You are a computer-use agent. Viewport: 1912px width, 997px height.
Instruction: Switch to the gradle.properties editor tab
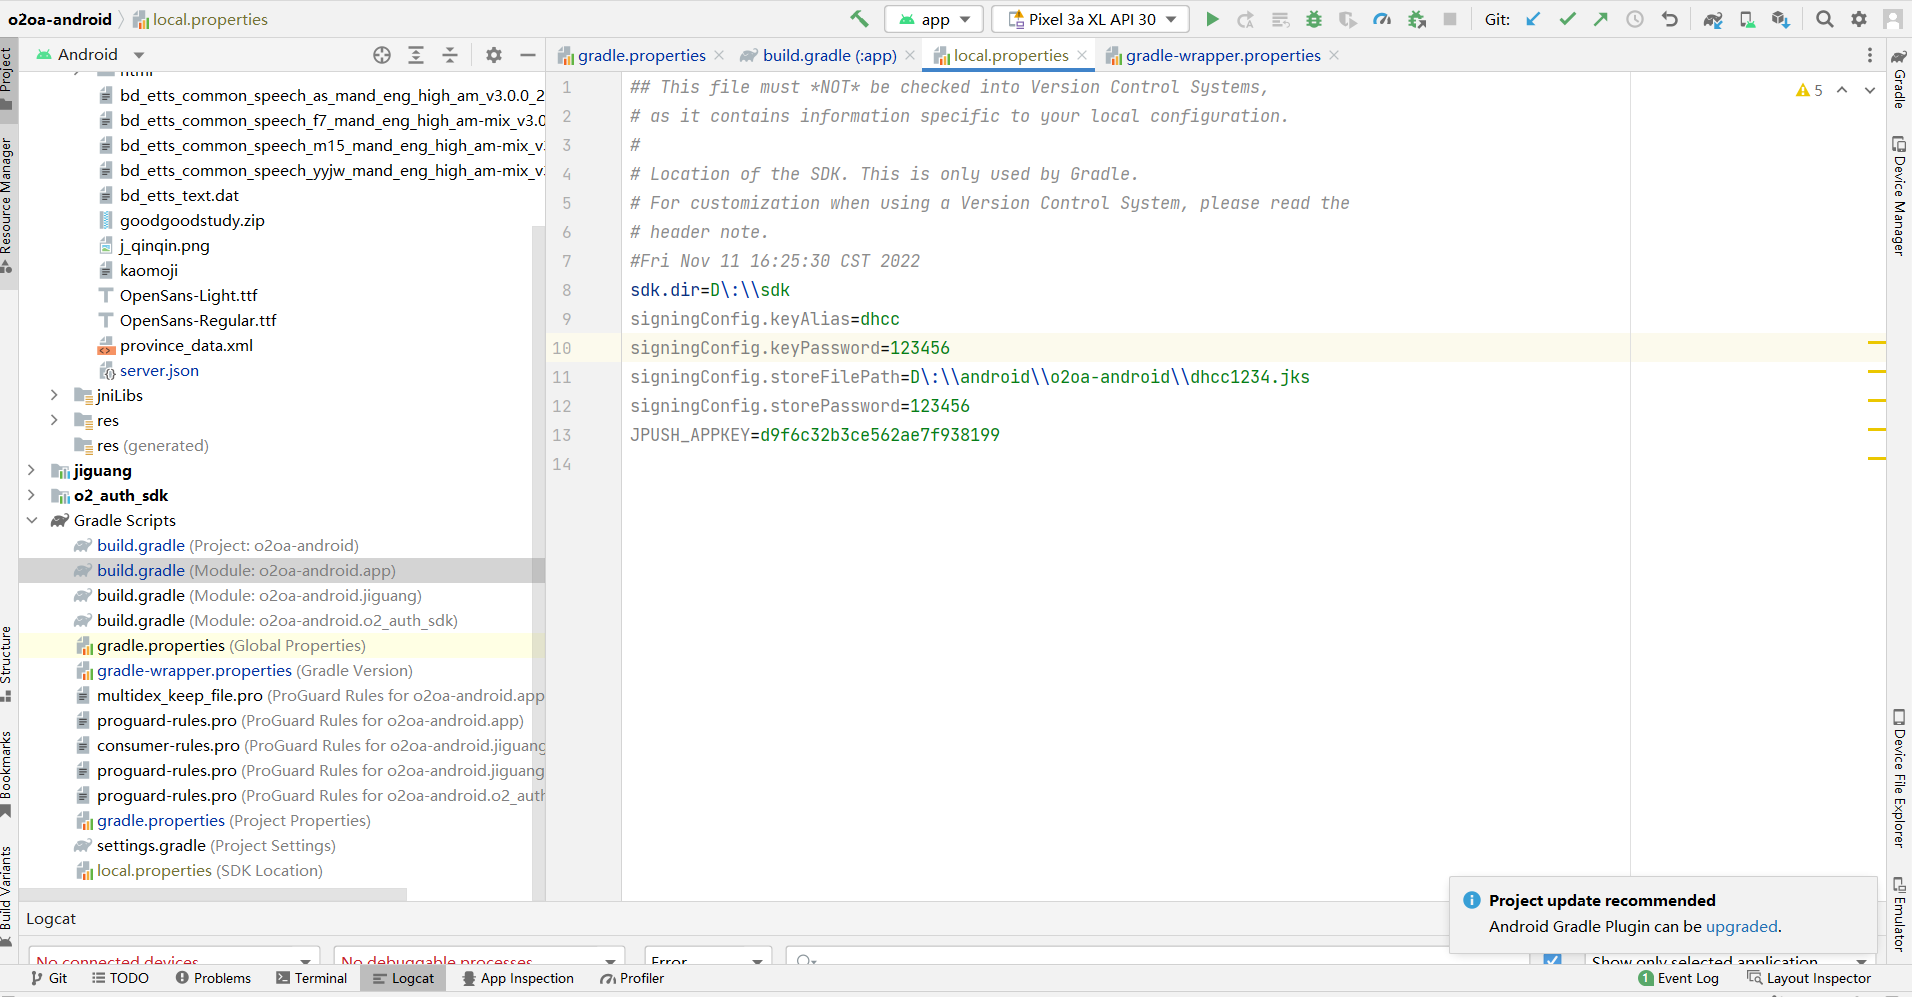[641, 56]
